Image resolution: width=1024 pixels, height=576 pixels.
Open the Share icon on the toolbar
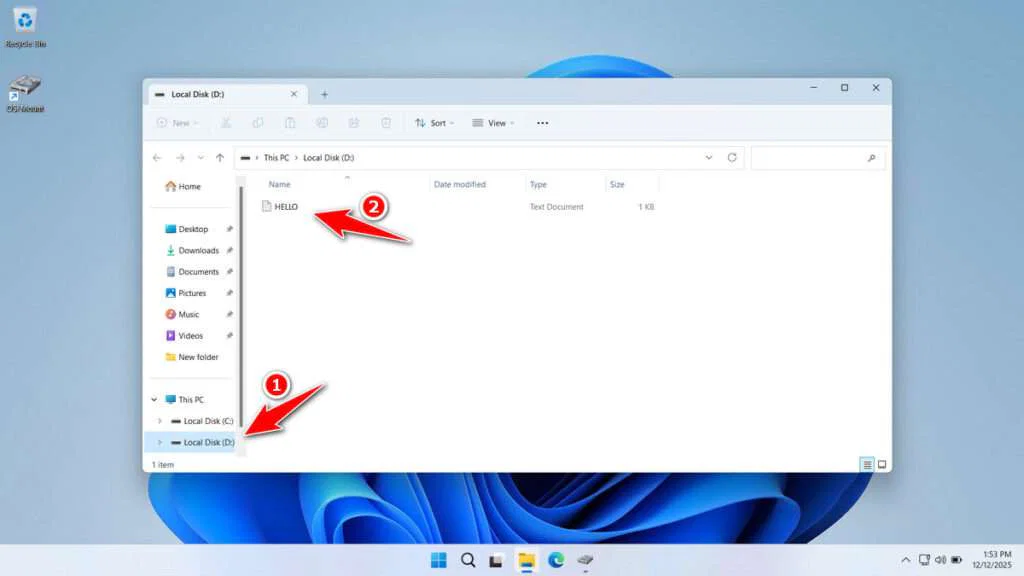[x=354, y=122]
